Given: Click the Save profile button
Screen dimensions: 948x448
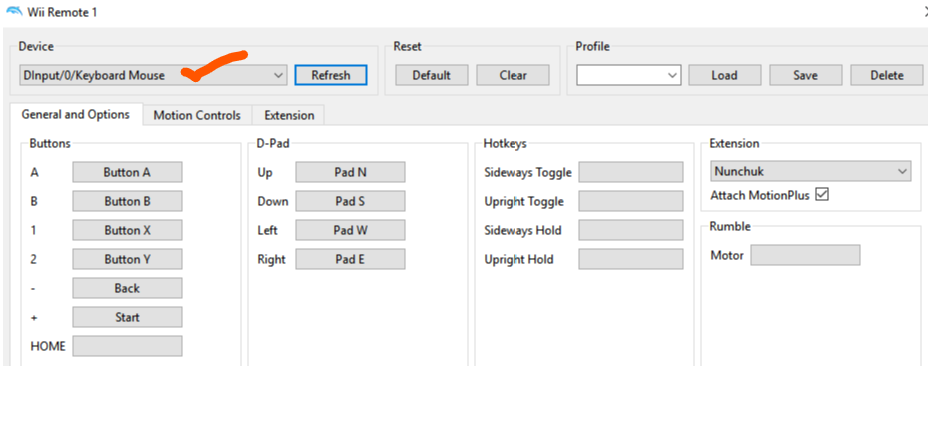Looking at the screenshot, I should pos(805,75).
